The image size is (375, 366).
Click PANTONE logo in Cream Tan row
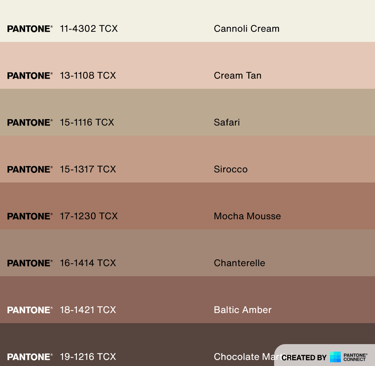click(x=30, y=76)
